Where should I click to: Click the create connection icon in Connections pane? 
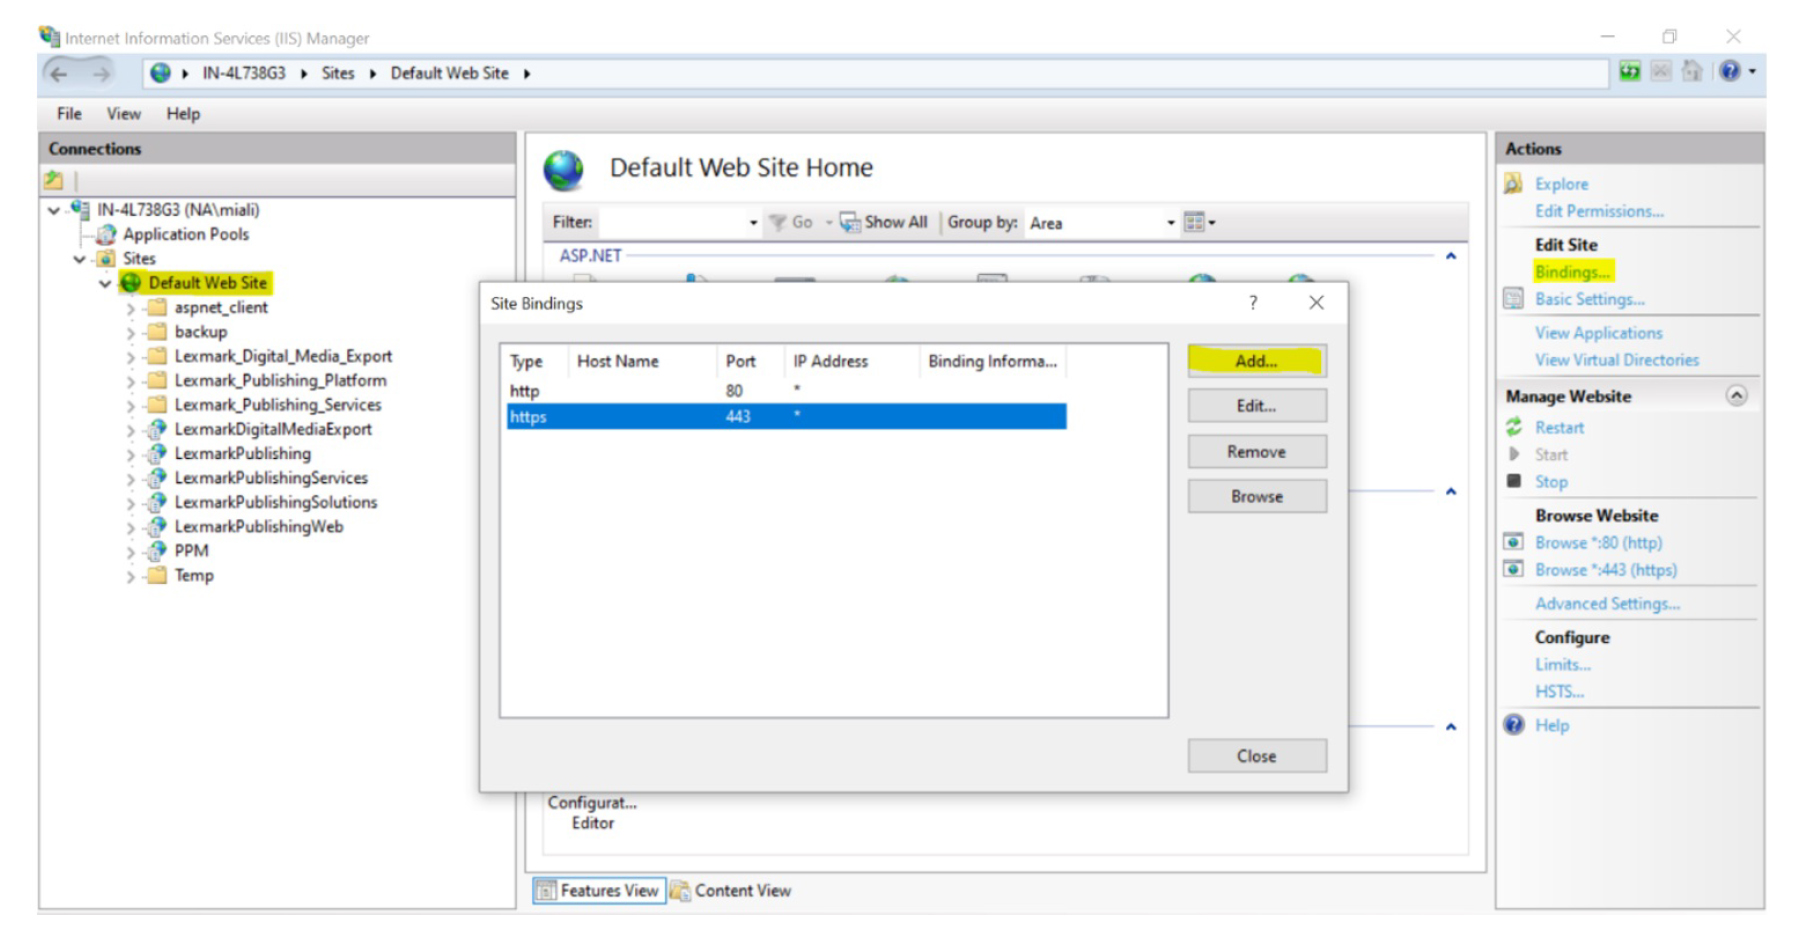pos(54,181)
